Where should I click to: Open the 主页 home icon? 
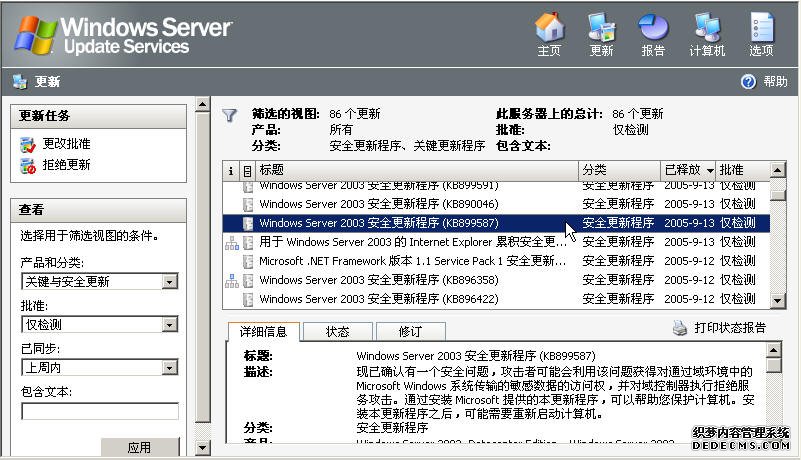550,28
